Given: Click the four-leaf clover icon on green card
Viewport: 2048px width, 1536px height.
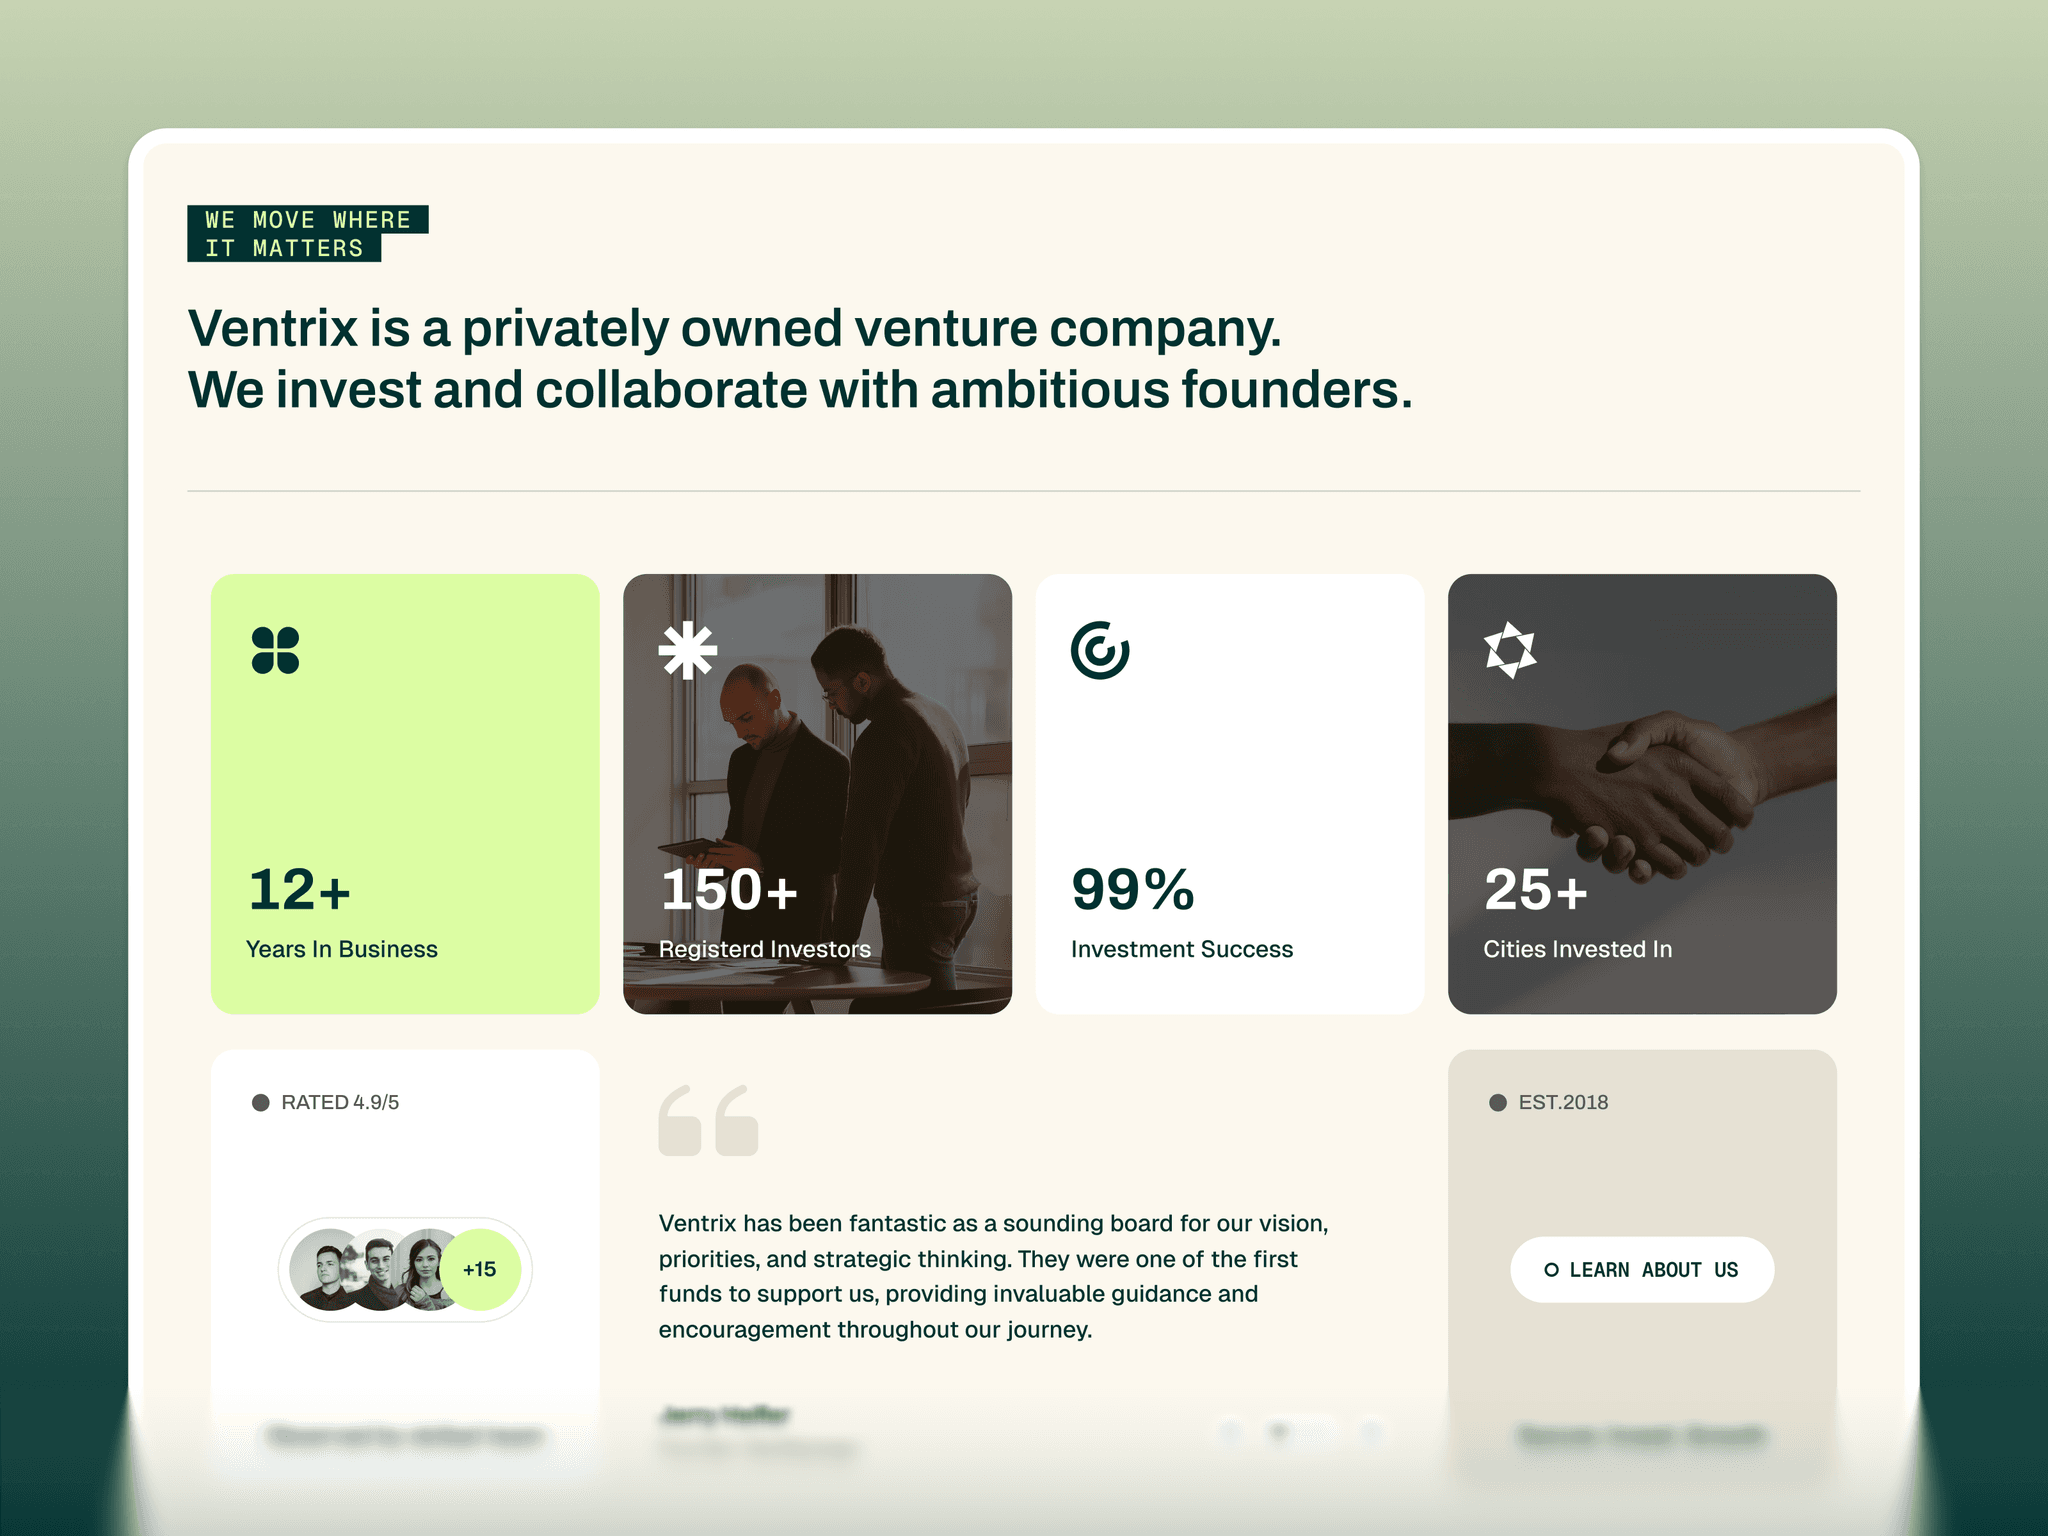Looking at the screenshot, I should pyautogui.click(x=275, y=650).
